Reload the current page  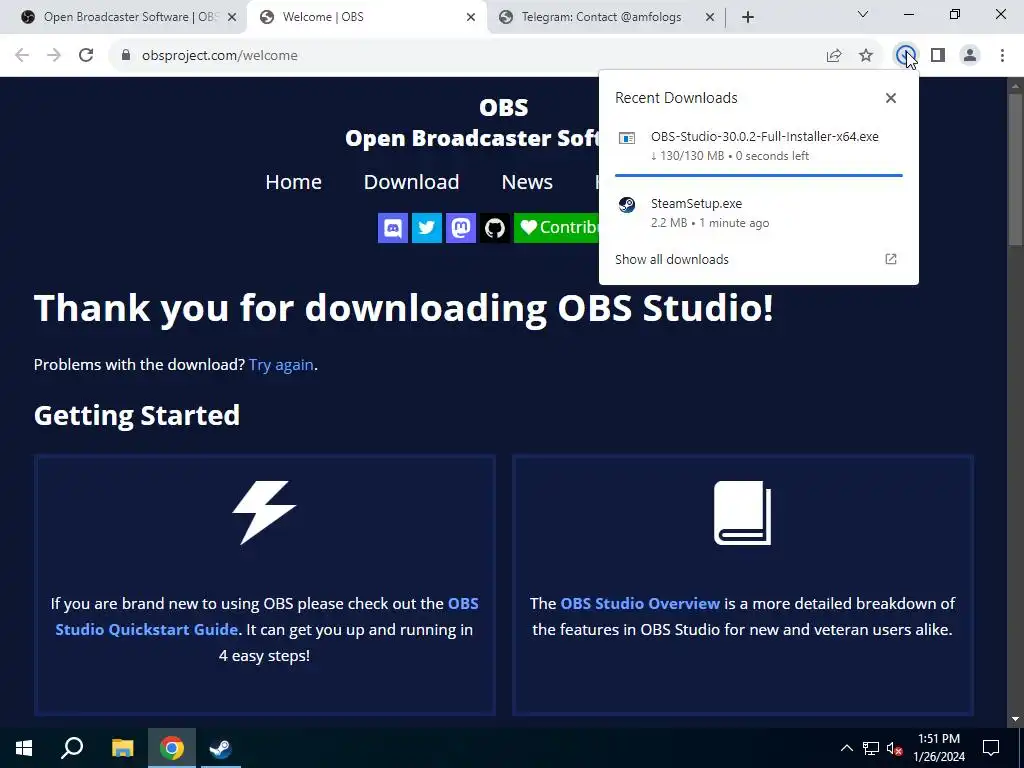(86, 56)
